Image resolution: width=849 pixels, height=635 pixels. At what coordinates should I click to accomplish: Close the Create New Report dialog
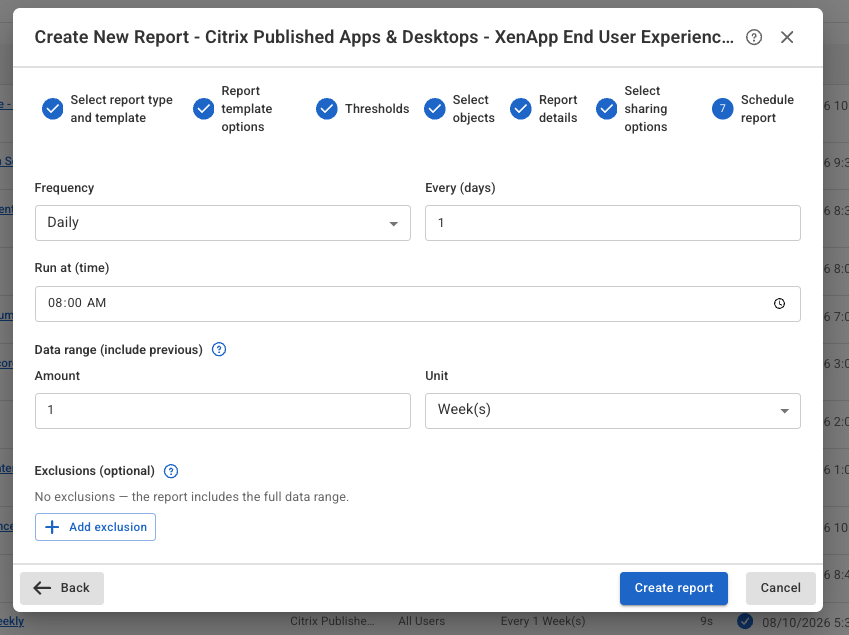(x=787, y=37)
